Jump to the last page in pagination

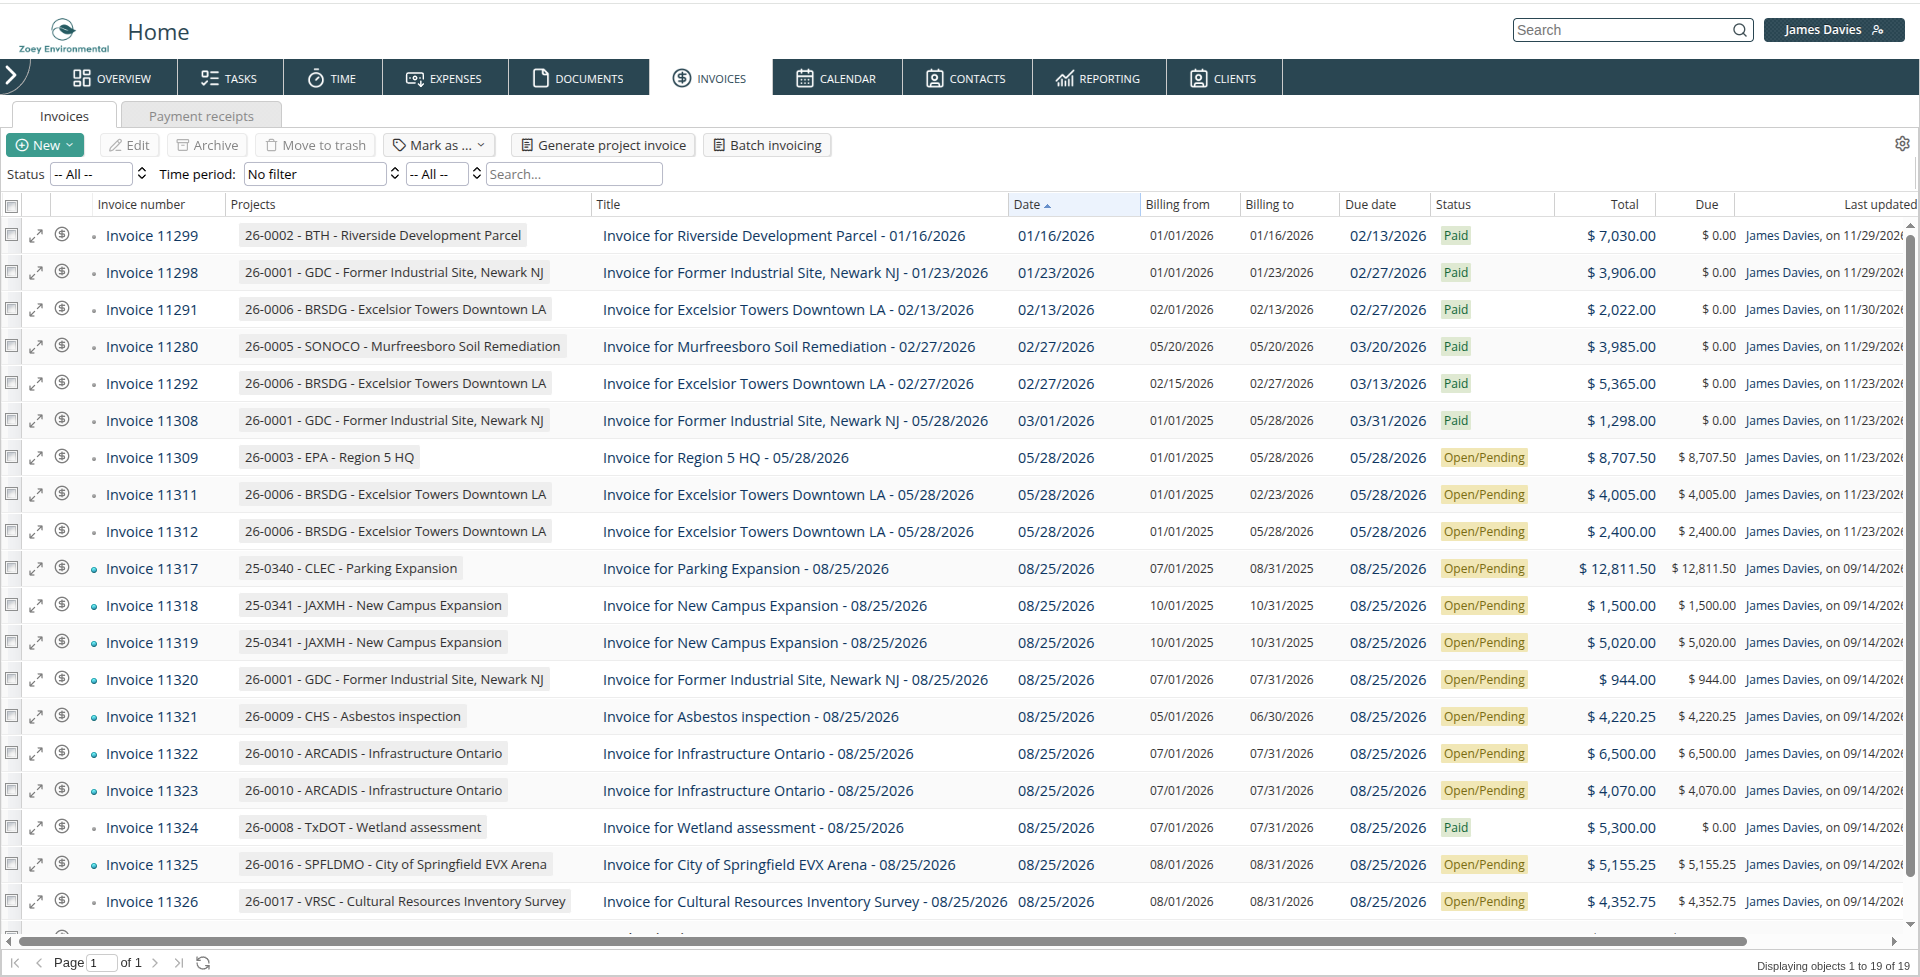click(x=179, y=963)
